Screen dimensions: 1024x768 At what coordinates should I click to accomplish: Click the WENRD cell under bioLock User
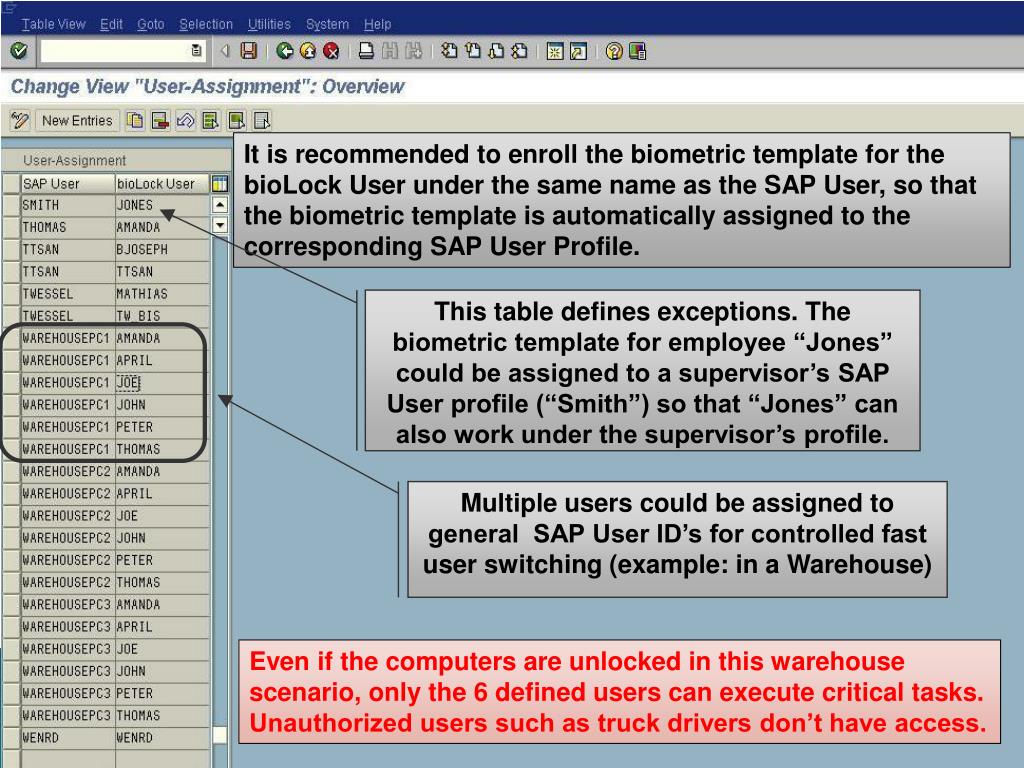coord(162,738)
